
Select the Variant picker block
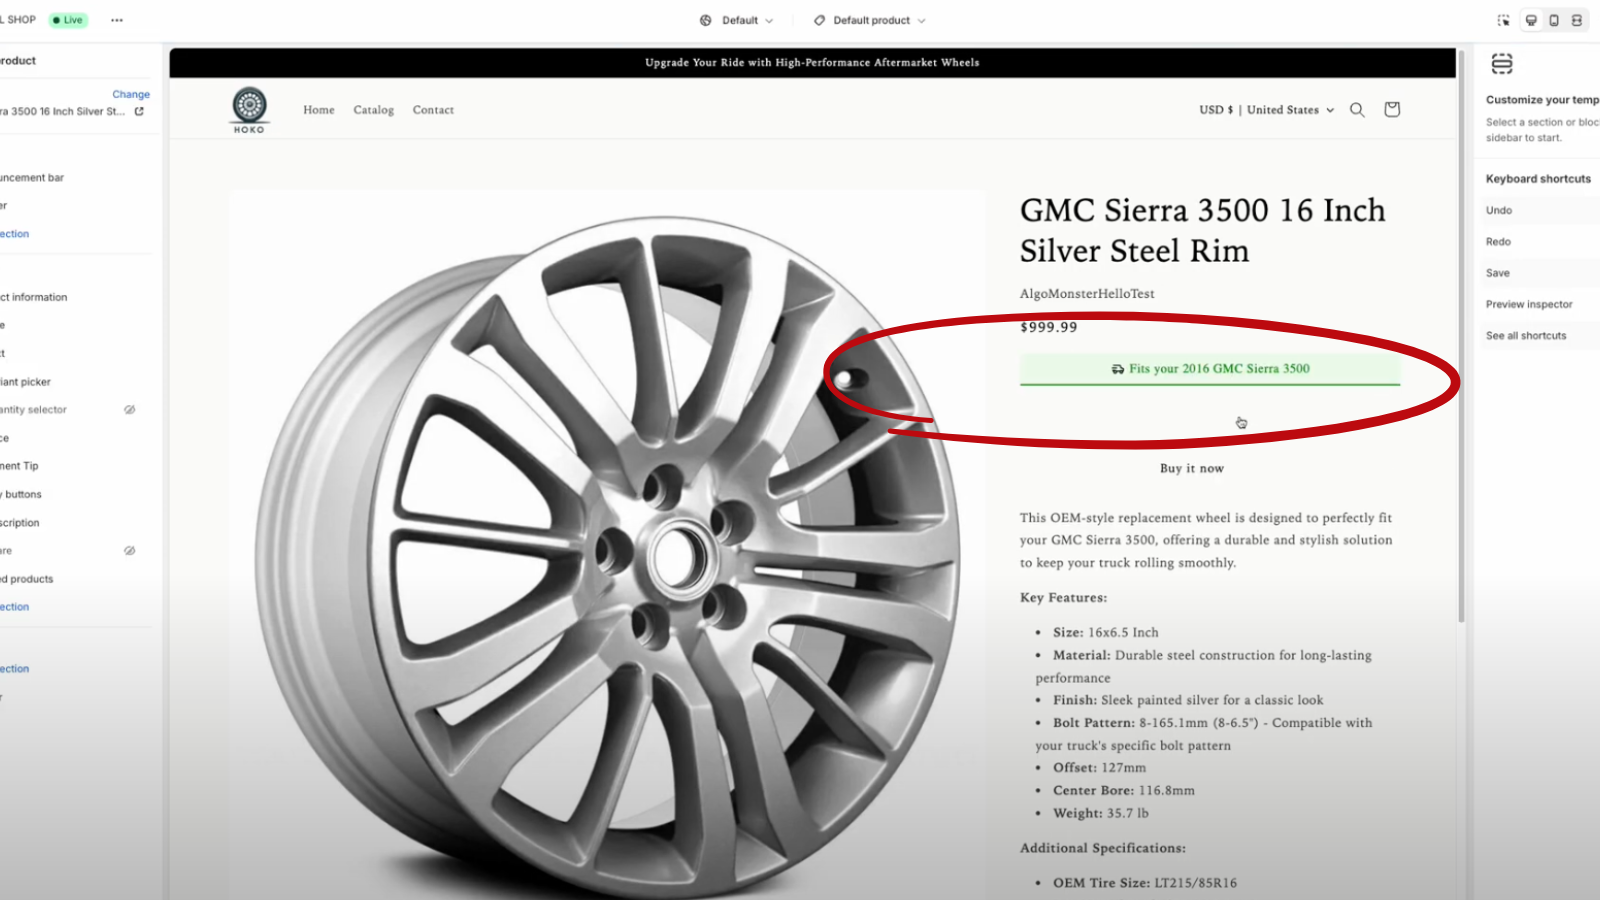[x=25, y=382]
